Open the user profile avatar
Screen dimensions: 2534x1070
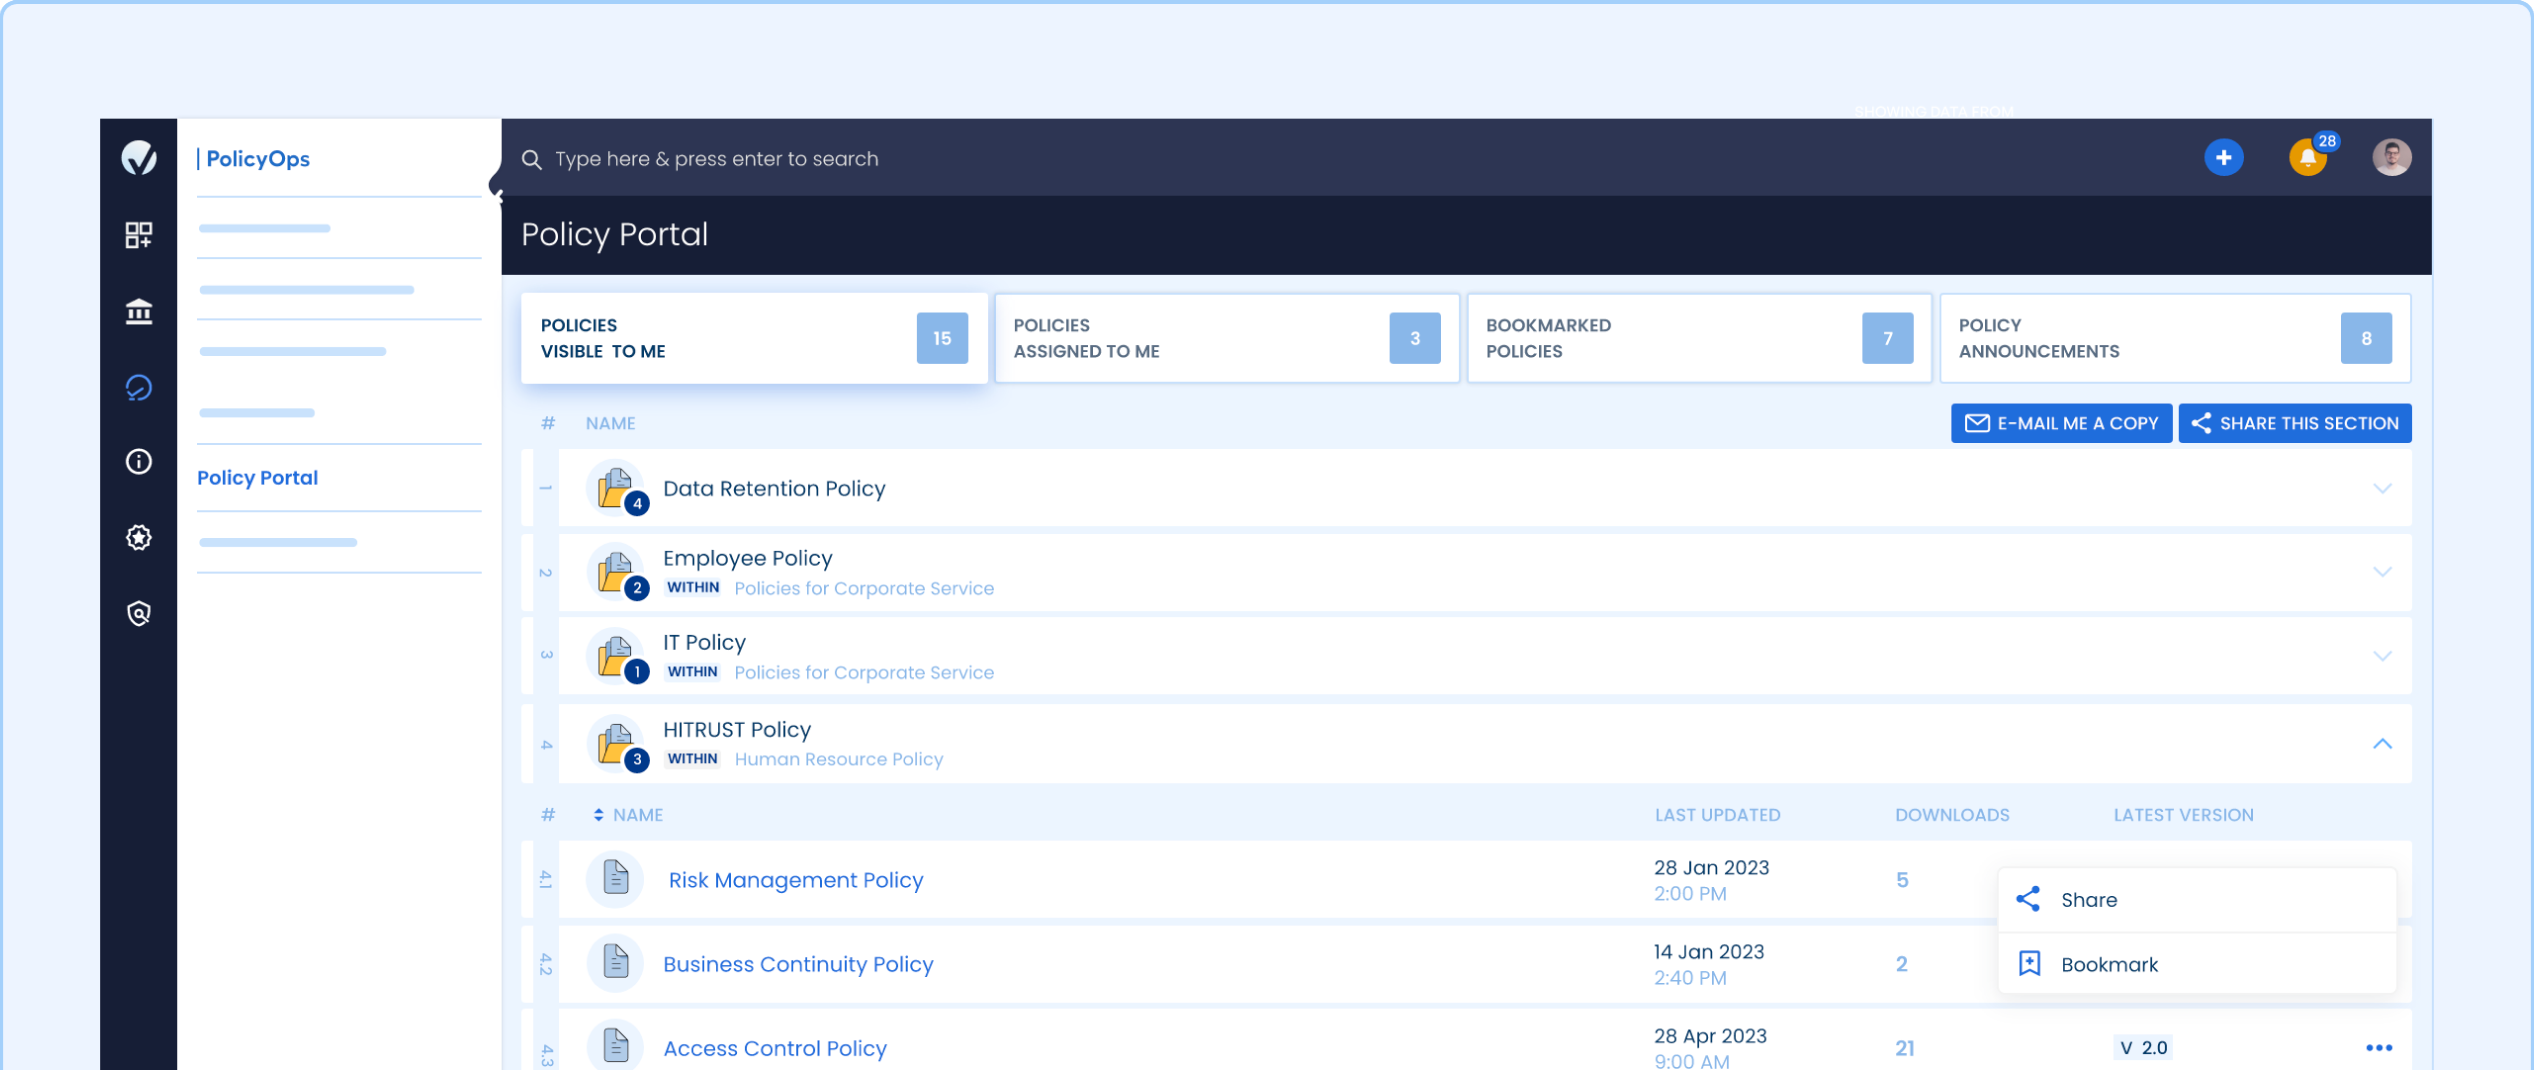pyautogui.click(x=2391, y=158)
